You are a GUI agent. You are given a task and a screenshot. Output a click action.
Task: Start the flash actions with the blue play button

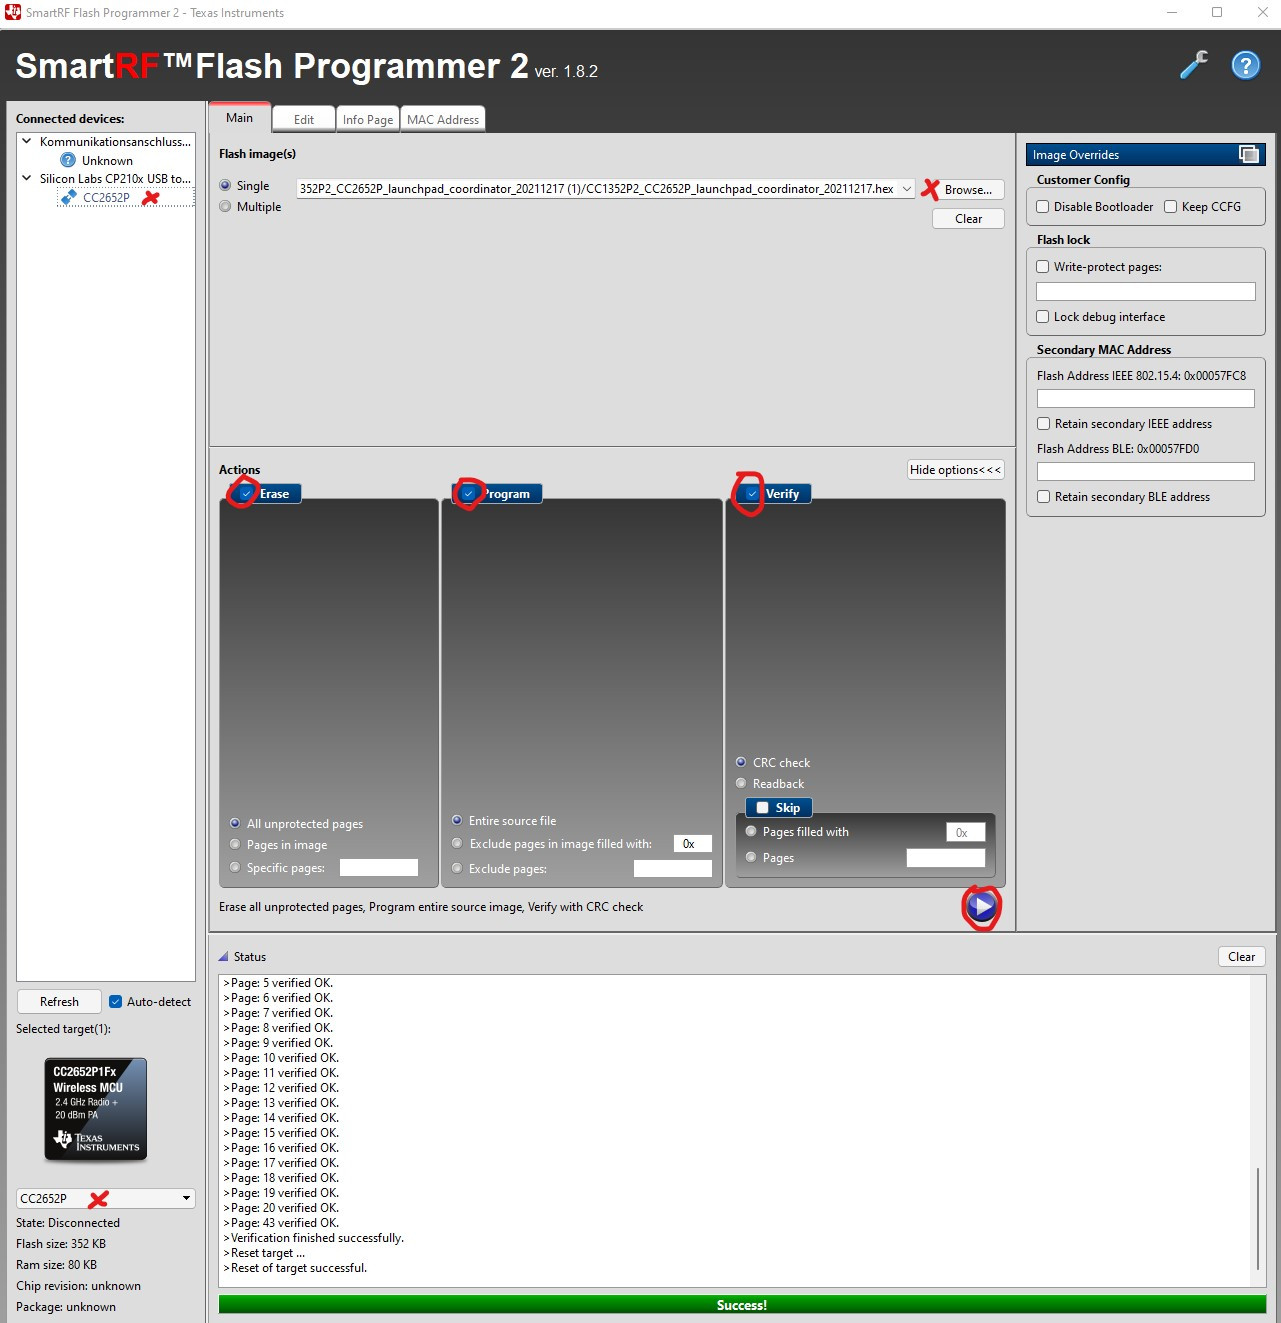click(x=982, y=906)
